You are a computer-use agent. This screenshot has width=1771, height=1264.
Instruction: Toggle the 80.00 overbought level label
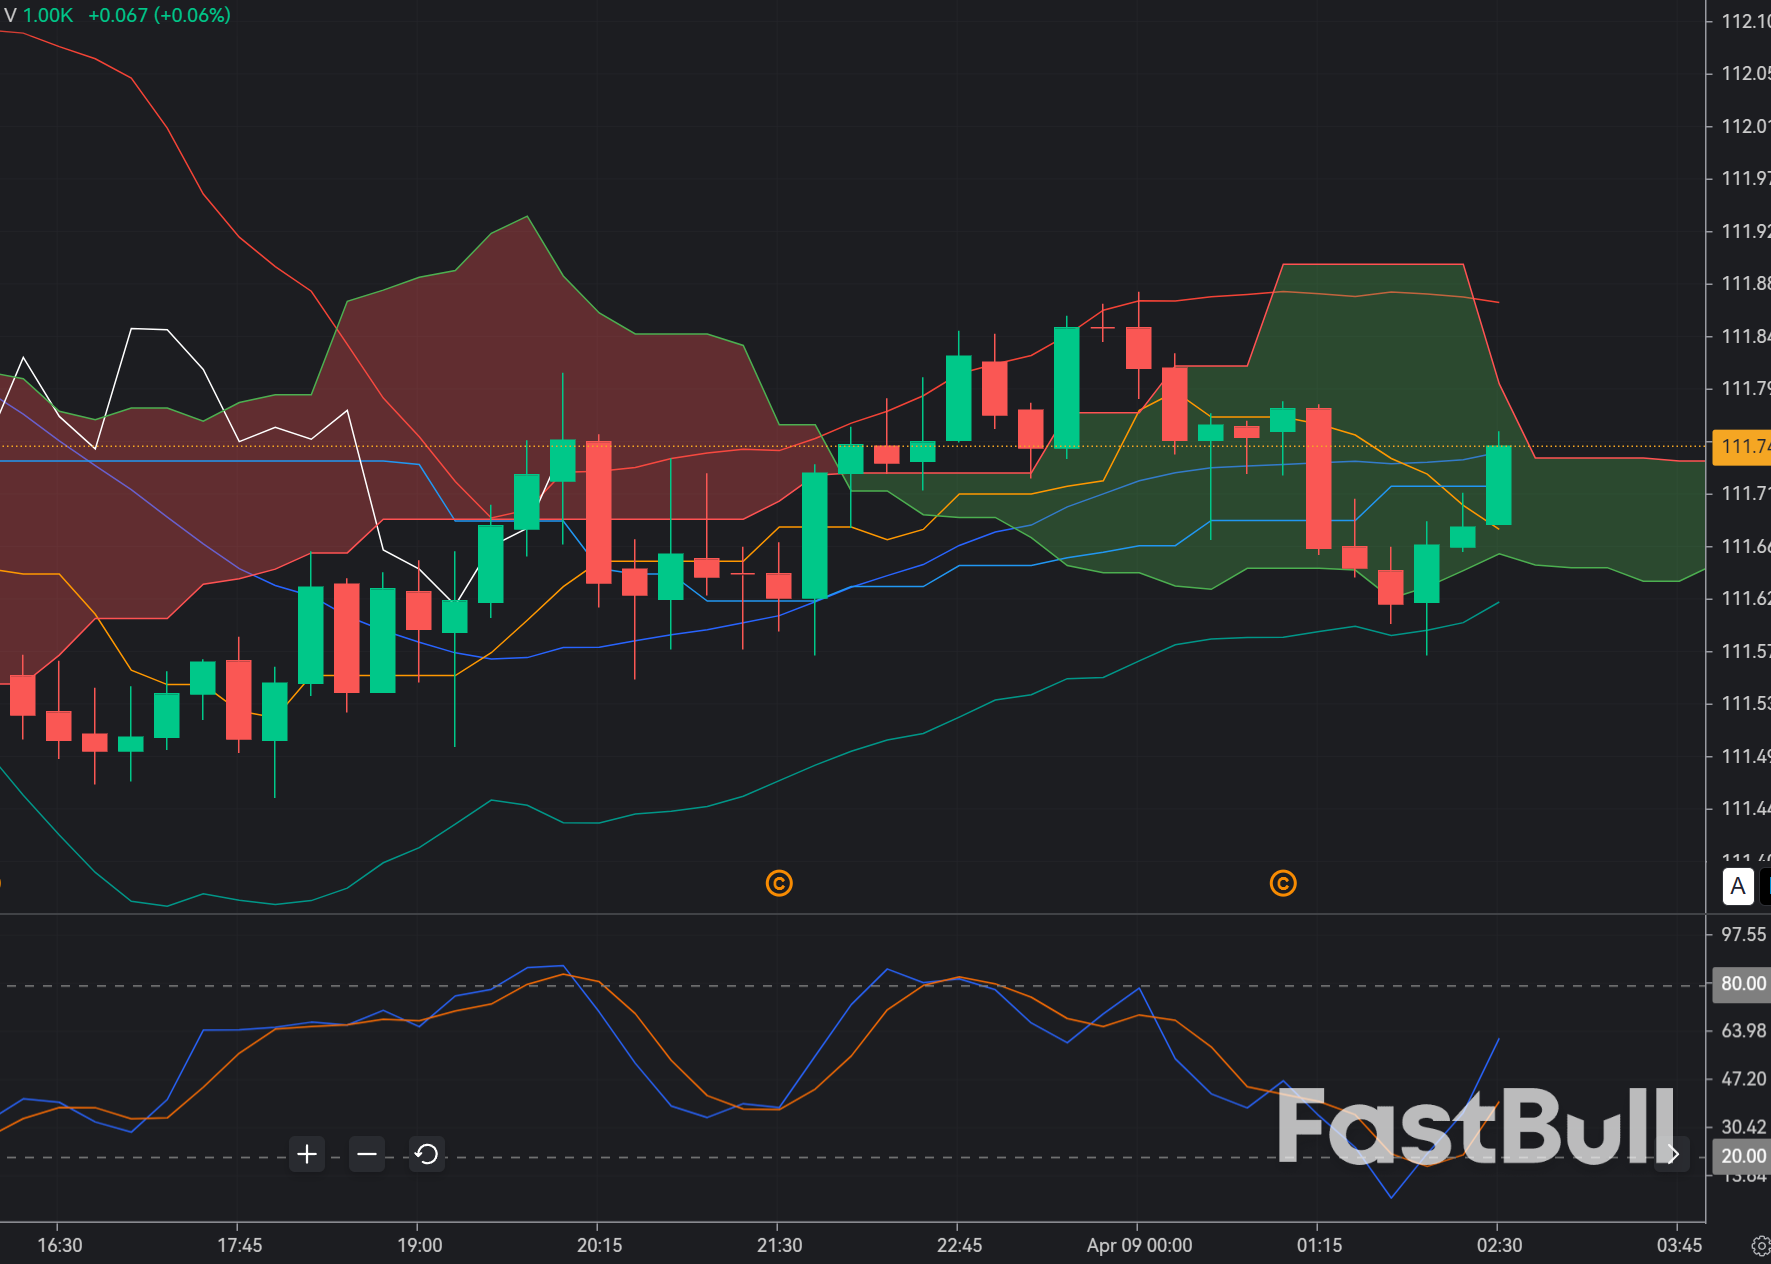(x=1742, y=984)
